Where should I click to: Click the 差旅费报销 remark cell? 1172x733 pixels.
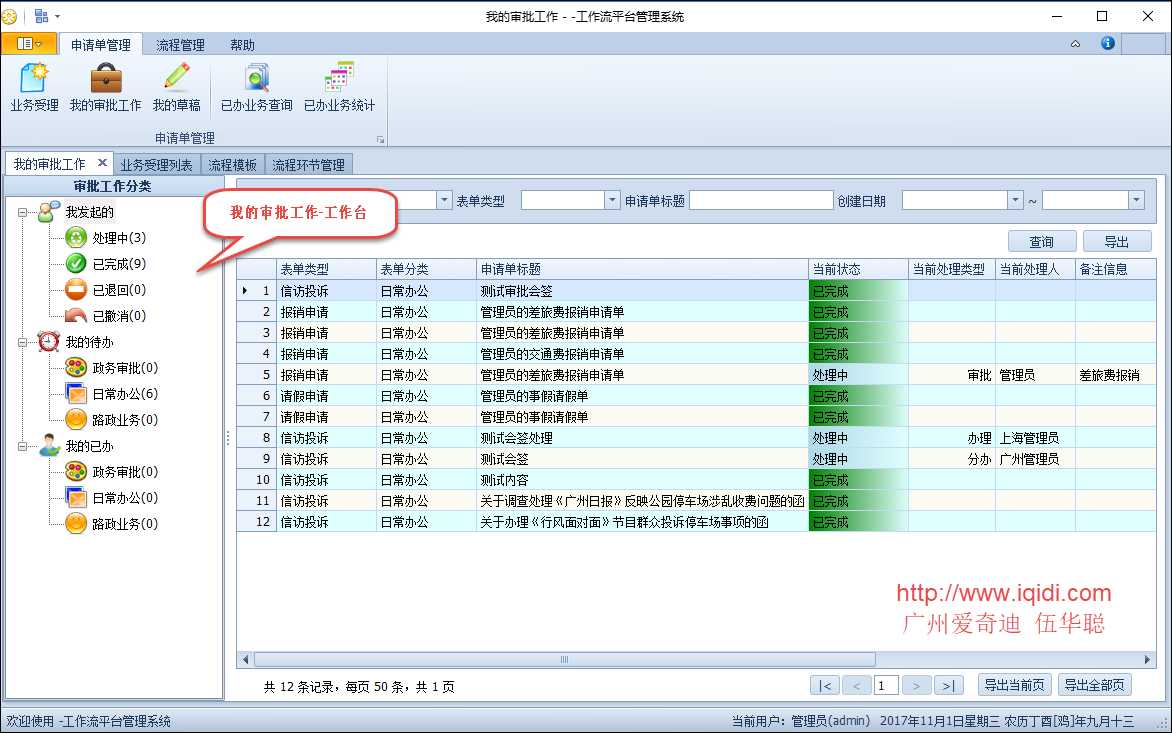pyautogui.click(x=1115, y=375)
